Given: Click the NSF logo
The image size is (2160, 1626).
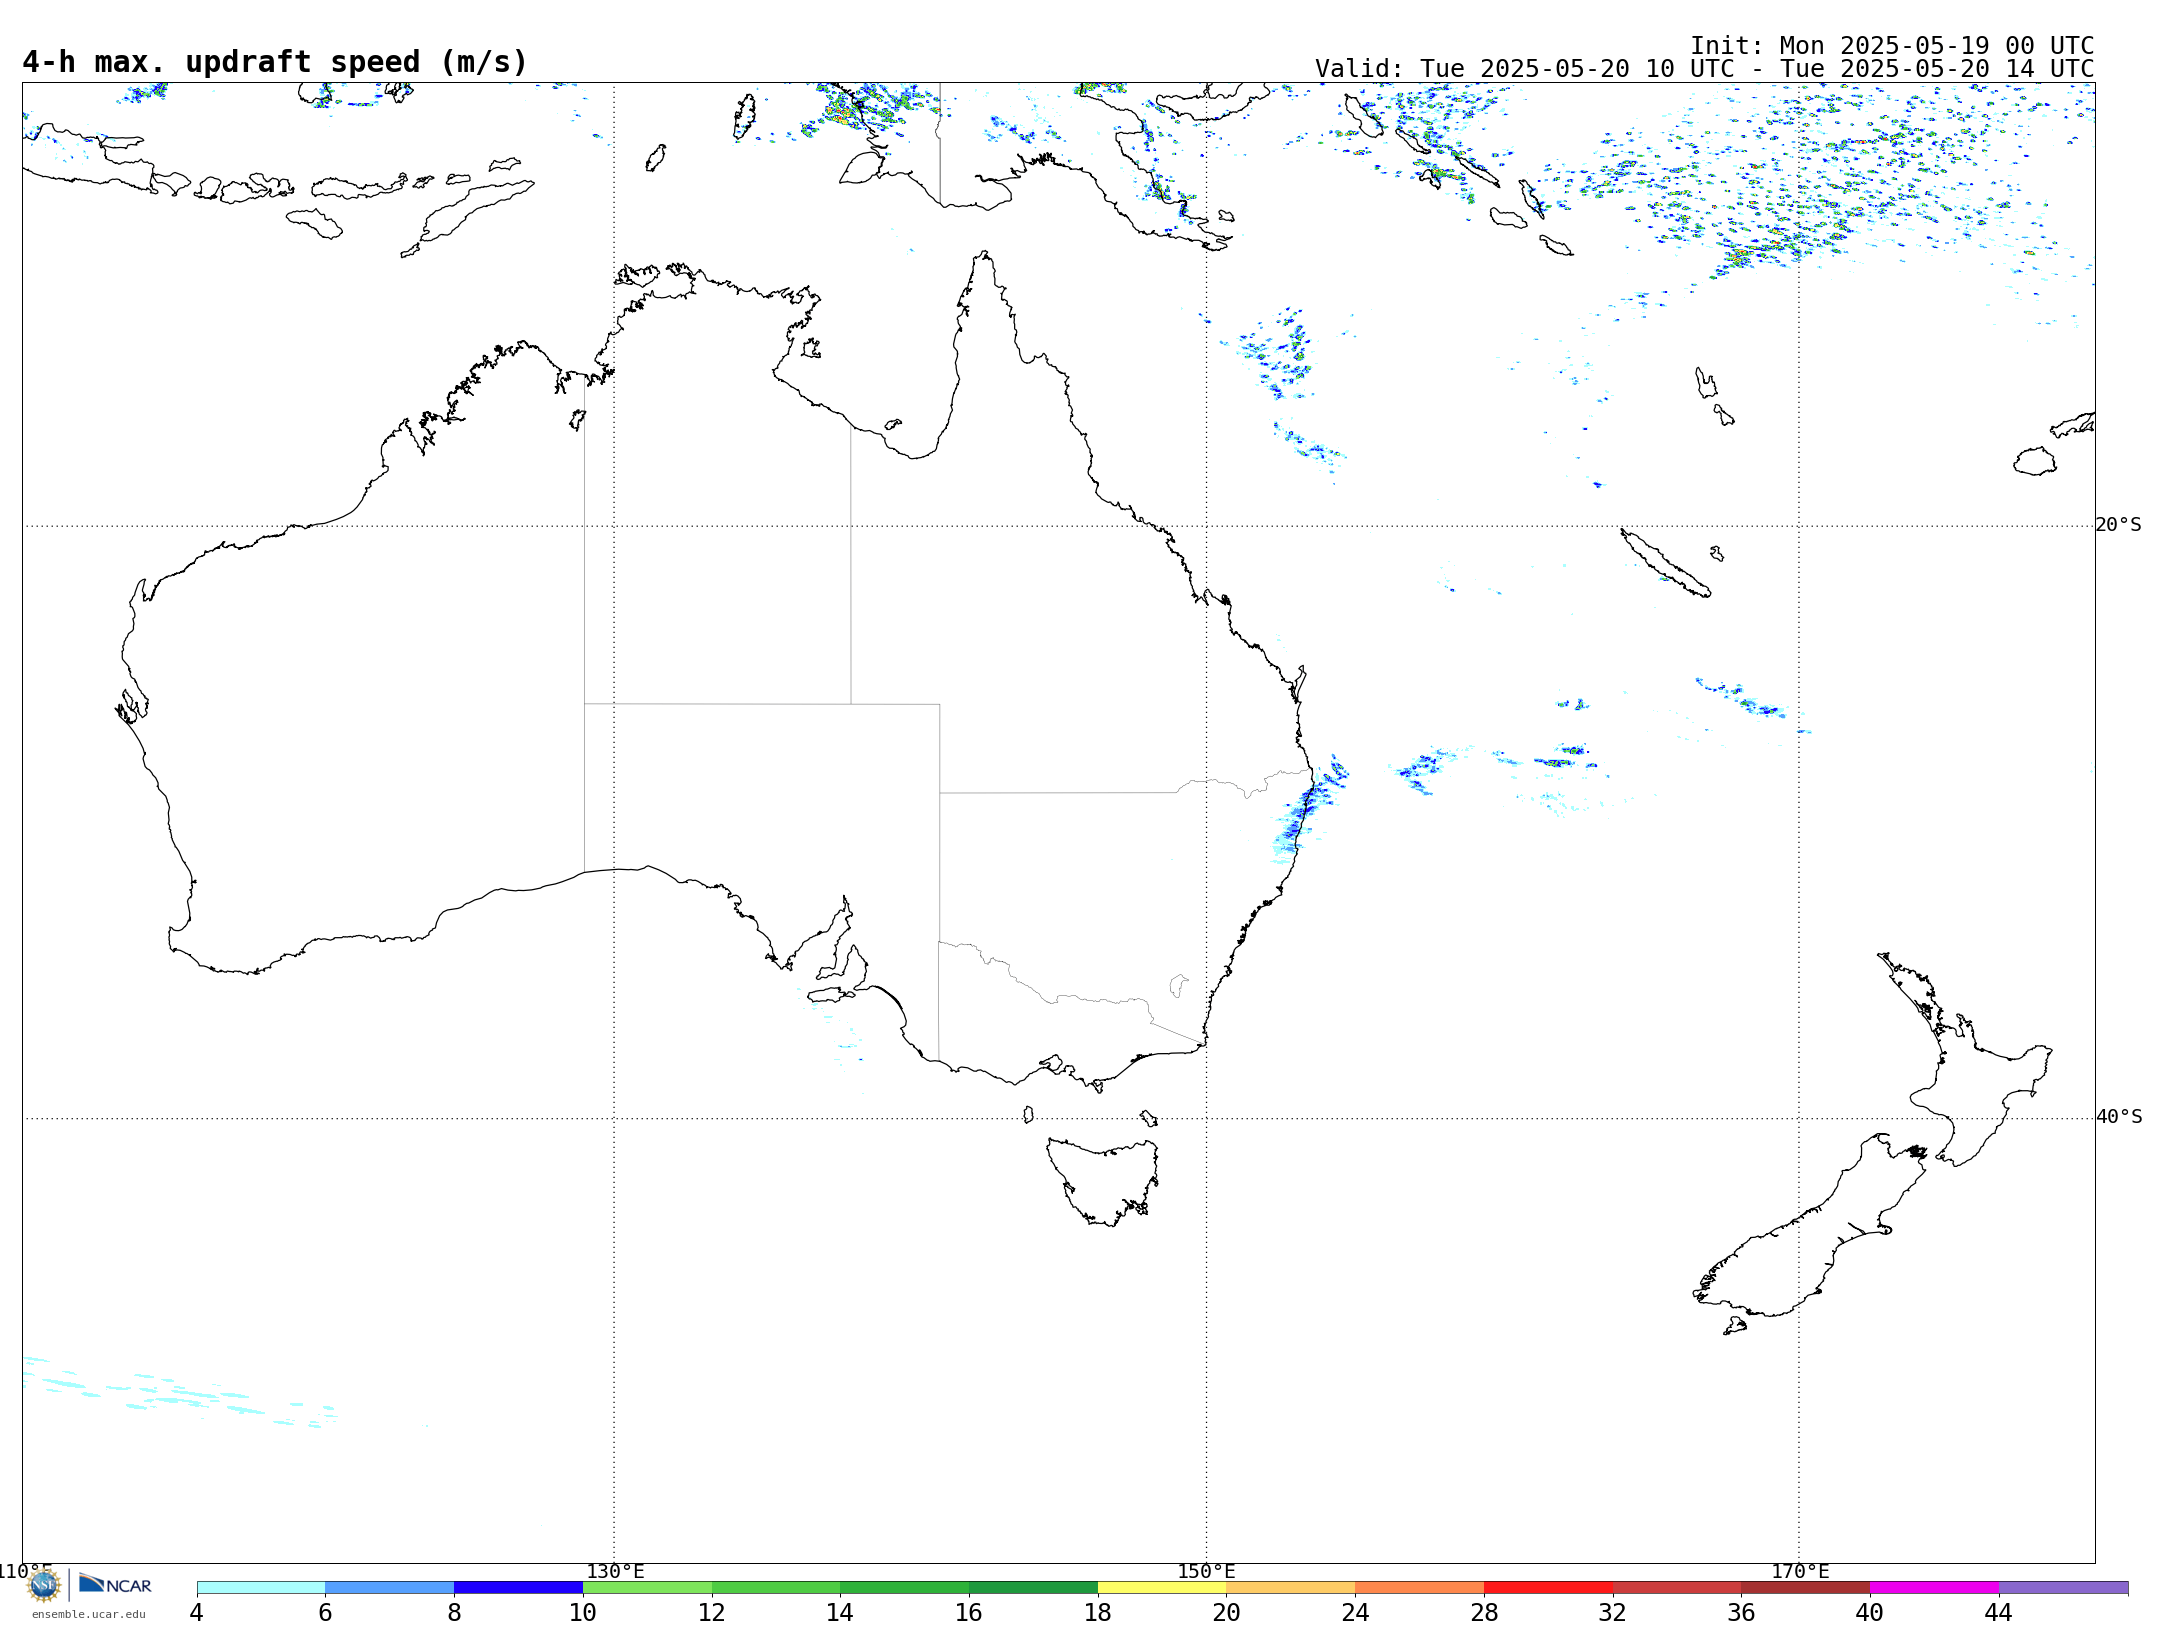Looking at the screenshot, I should click(x=44, y=1585).
